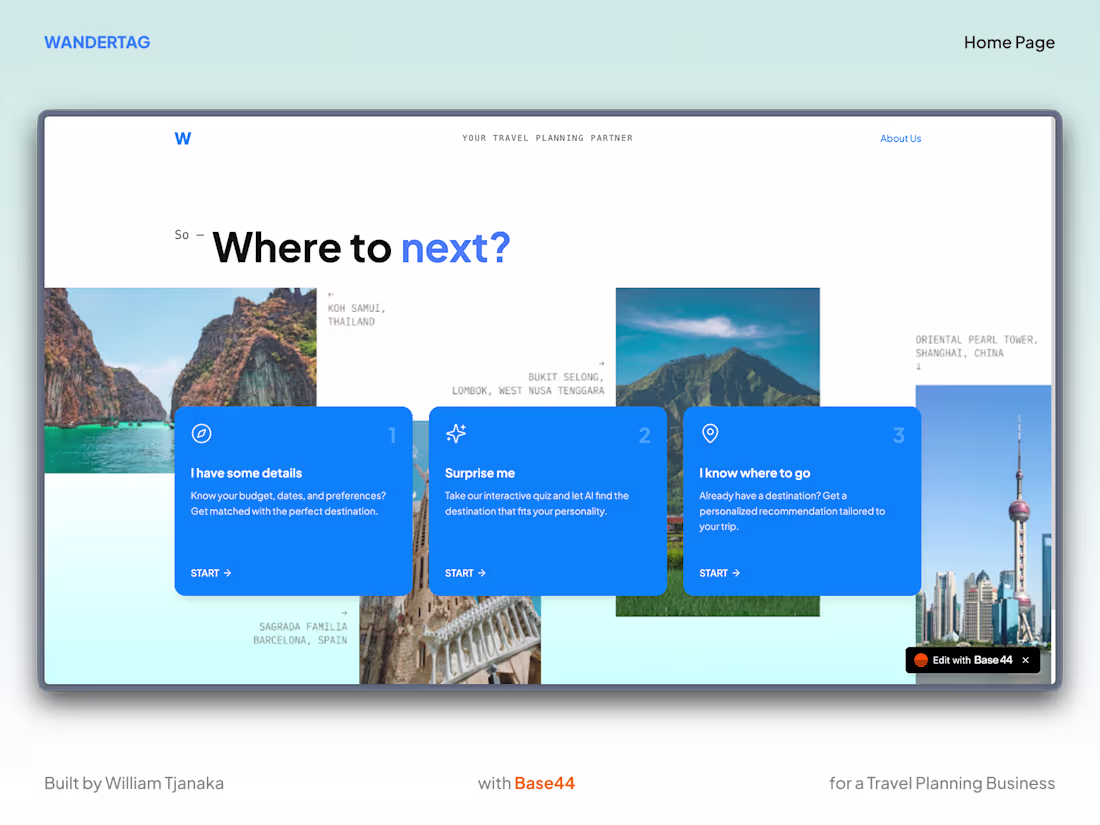
Task: Click the 'I know where to go' title
Action: [x=754, y=474]
